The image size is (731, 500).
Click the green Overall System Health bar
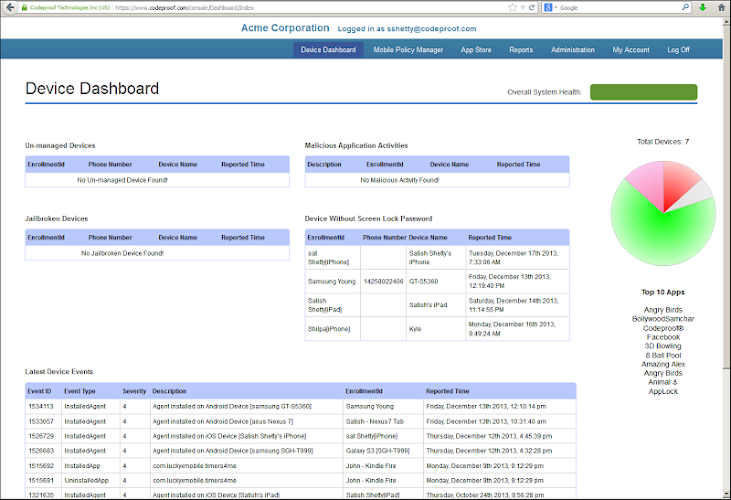(643, 92)
